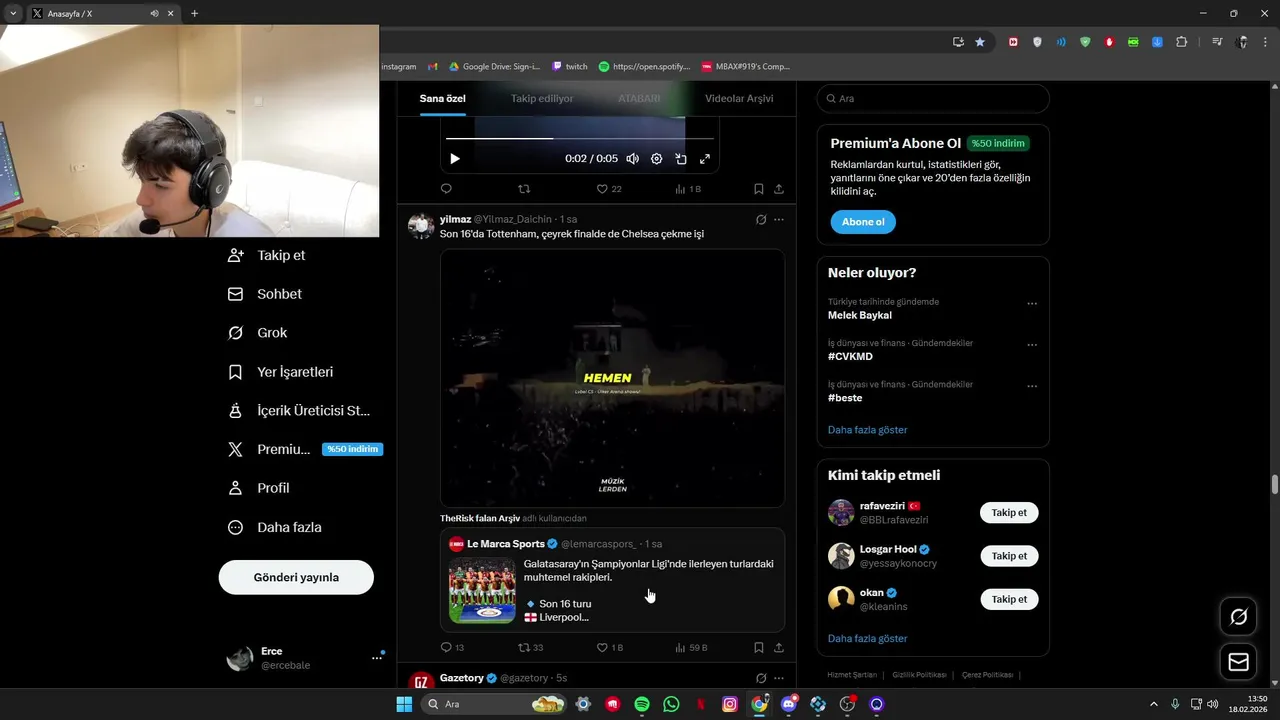Viewport: 1280px width, 720px height.
Task: Open WhatsApp from the taskbar
Action: [x=671, y=704]
